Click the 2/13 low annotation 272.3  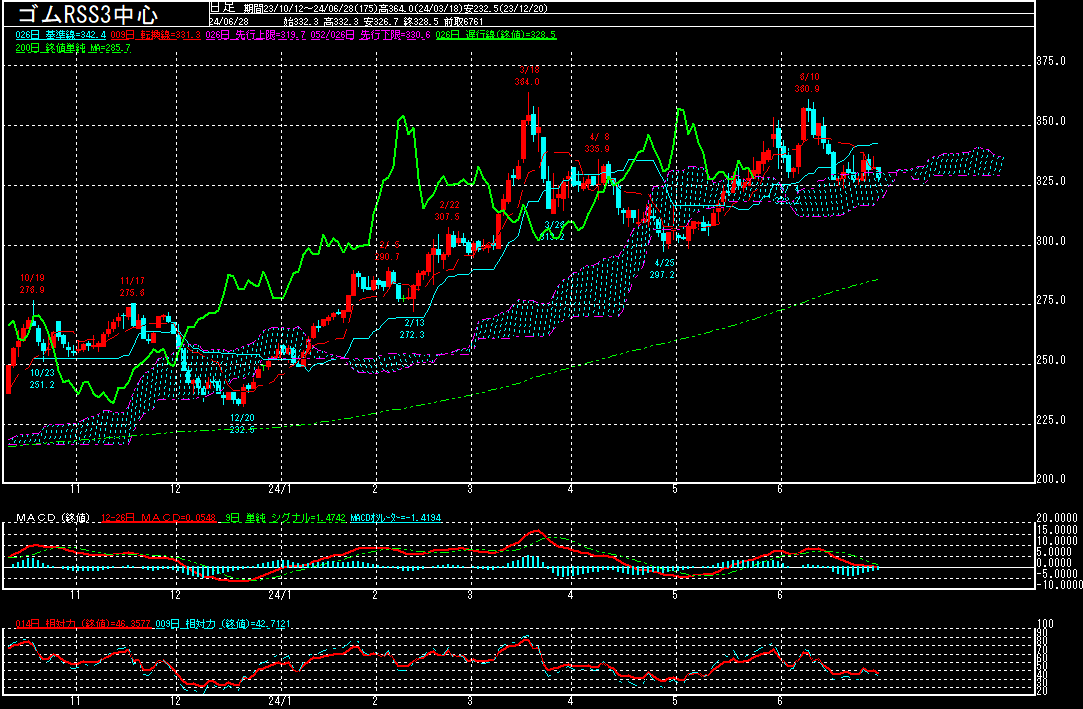click(x=412, y=329)
